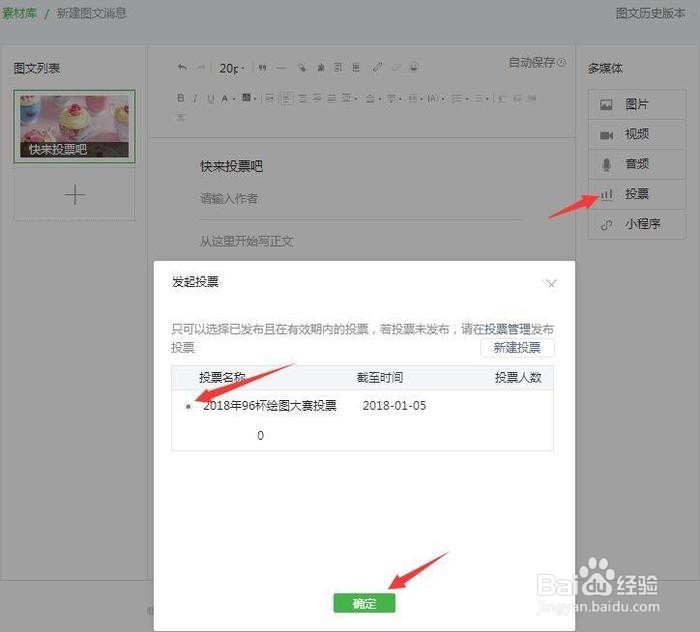Screen dimensions: 700x632
Task: Click the 投票人数 column header
Action: click(518, 378)
